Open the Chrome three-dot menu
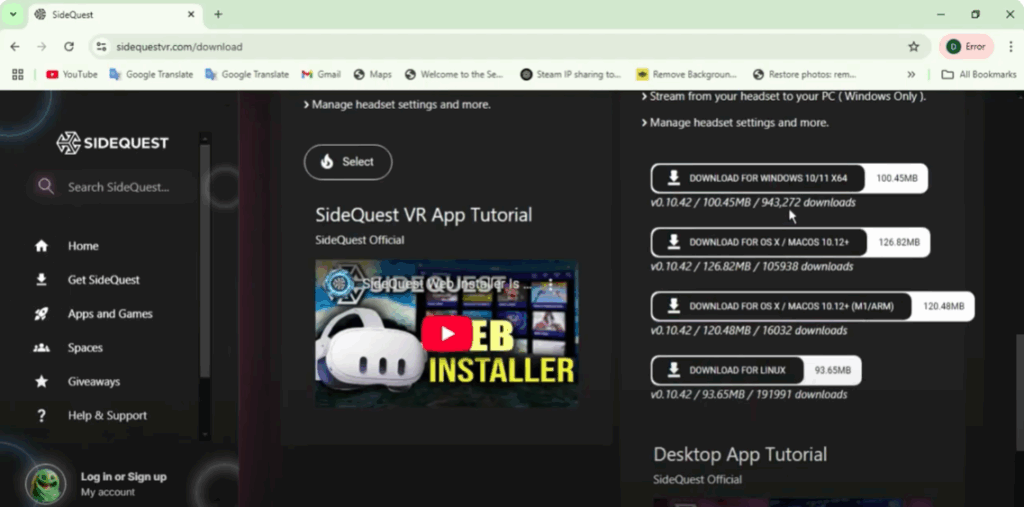1024x507 pixels. (x=1011, y=46)
